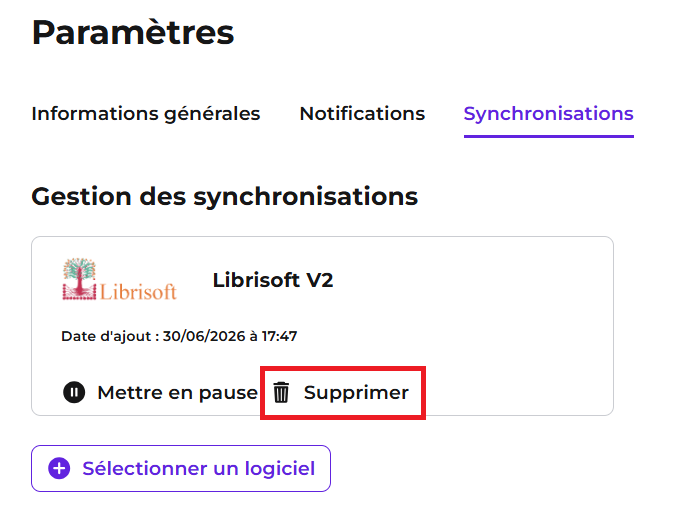Click the Paramètres page heading

(x=133, y=33)
